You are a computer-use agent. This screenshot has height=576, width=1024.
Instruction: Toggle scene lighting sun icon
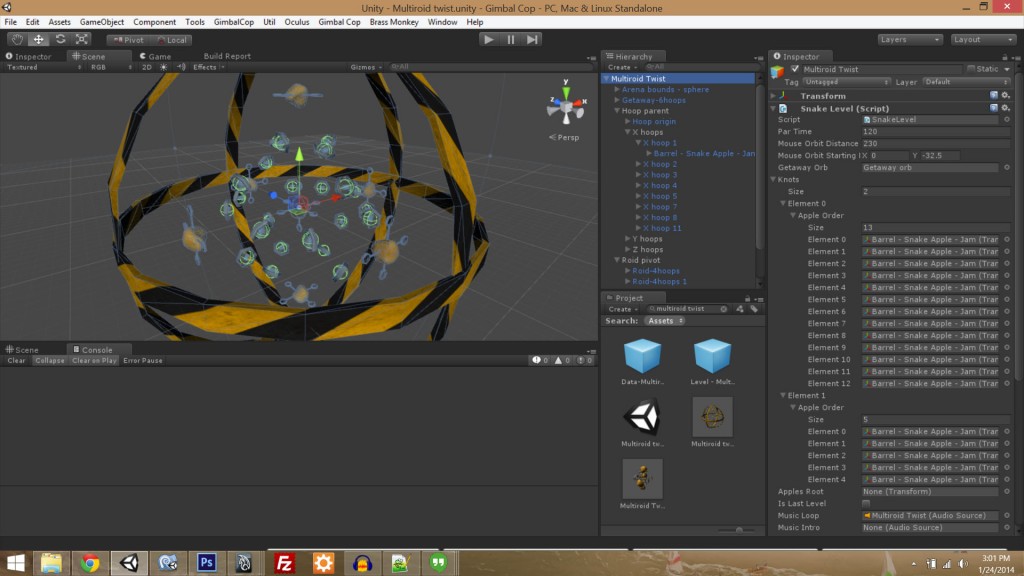pos(163,67)
